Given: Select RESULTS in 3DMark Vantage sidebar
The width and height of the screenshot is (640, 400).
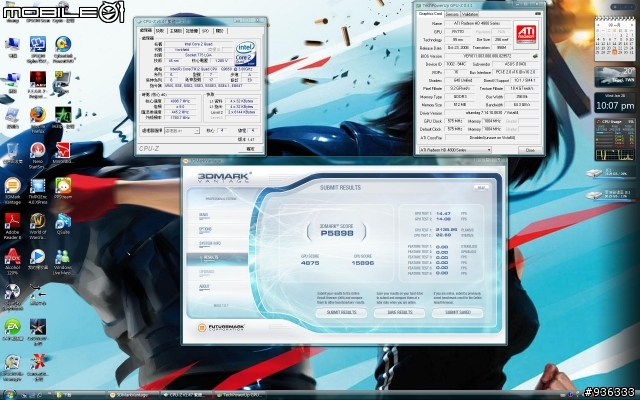Looking at the screenshot, I should [x=217, y=258].
